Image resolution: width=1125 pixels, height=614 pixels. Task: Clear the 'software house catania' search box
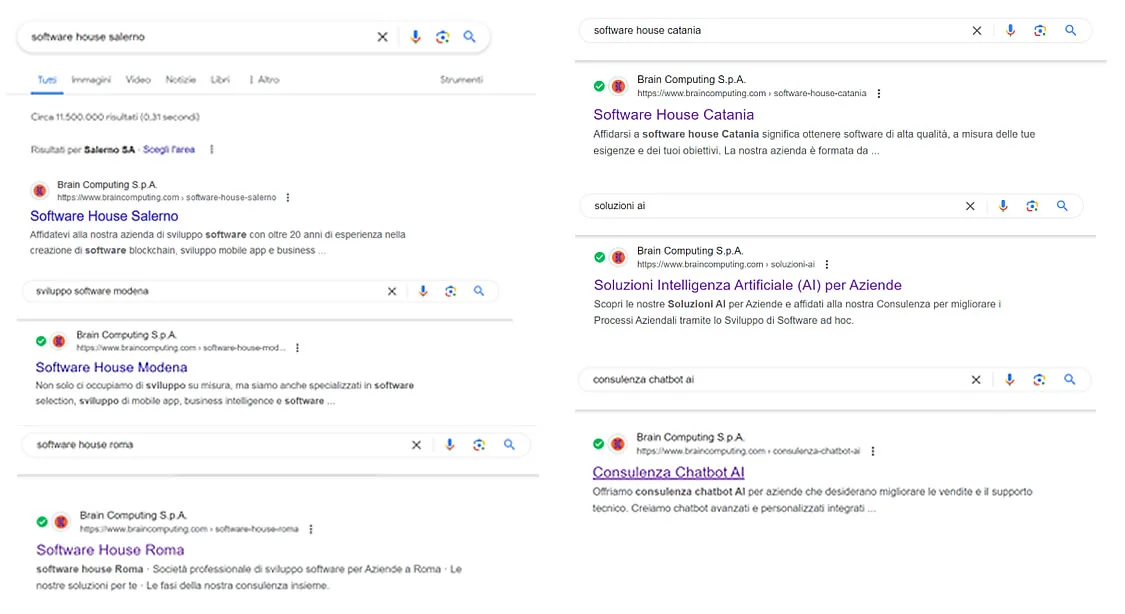pos(976,31)
